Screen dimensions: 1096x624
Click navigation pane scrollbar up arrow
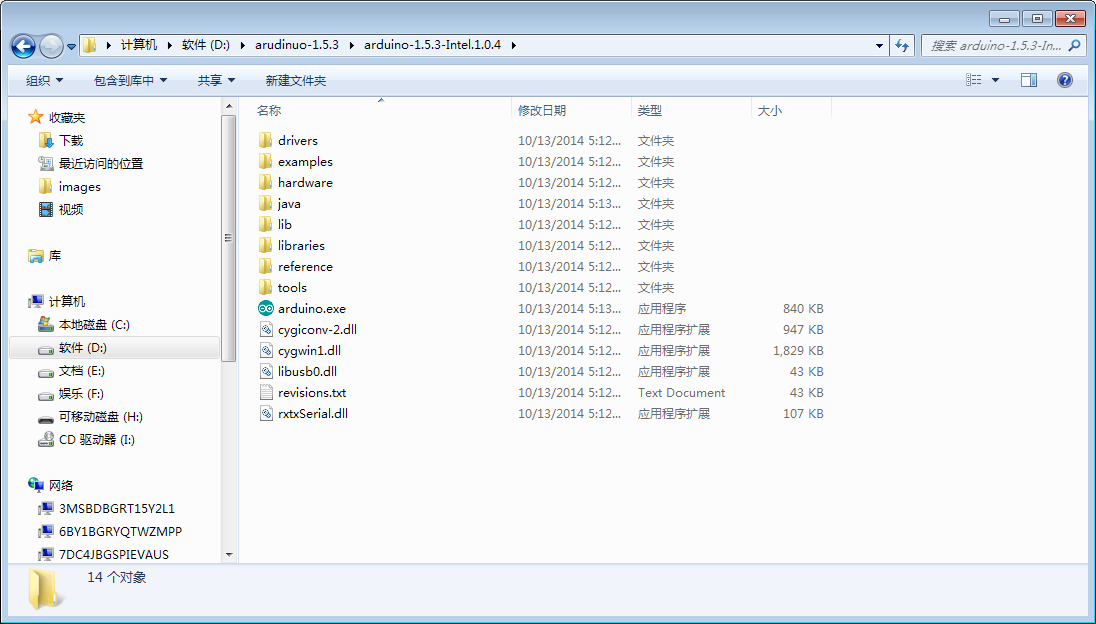229,106
